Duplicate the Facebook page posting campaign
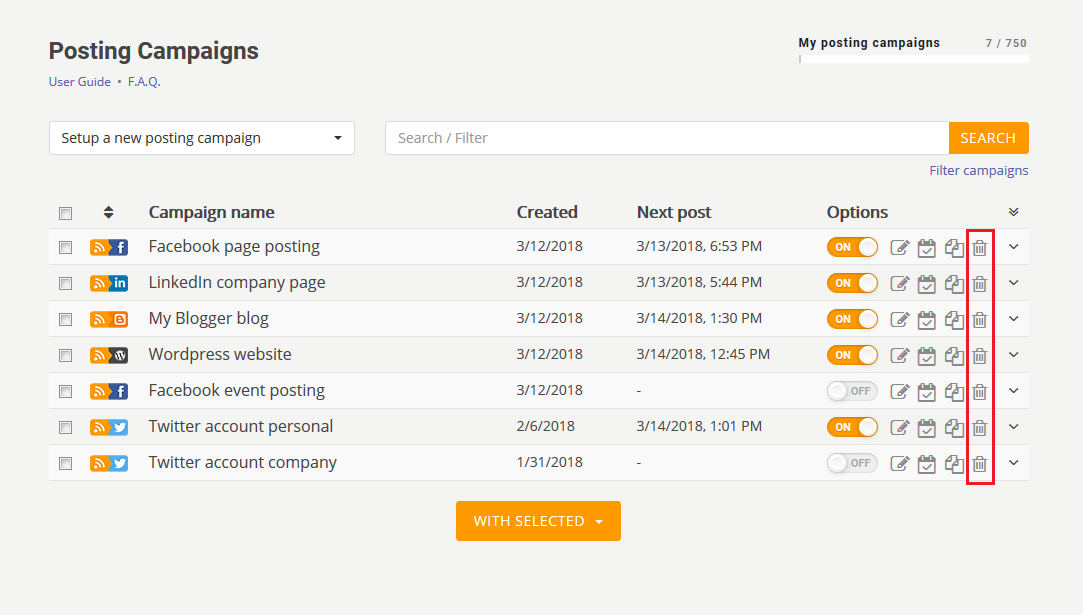1083x615 pixels. [954, 247]
